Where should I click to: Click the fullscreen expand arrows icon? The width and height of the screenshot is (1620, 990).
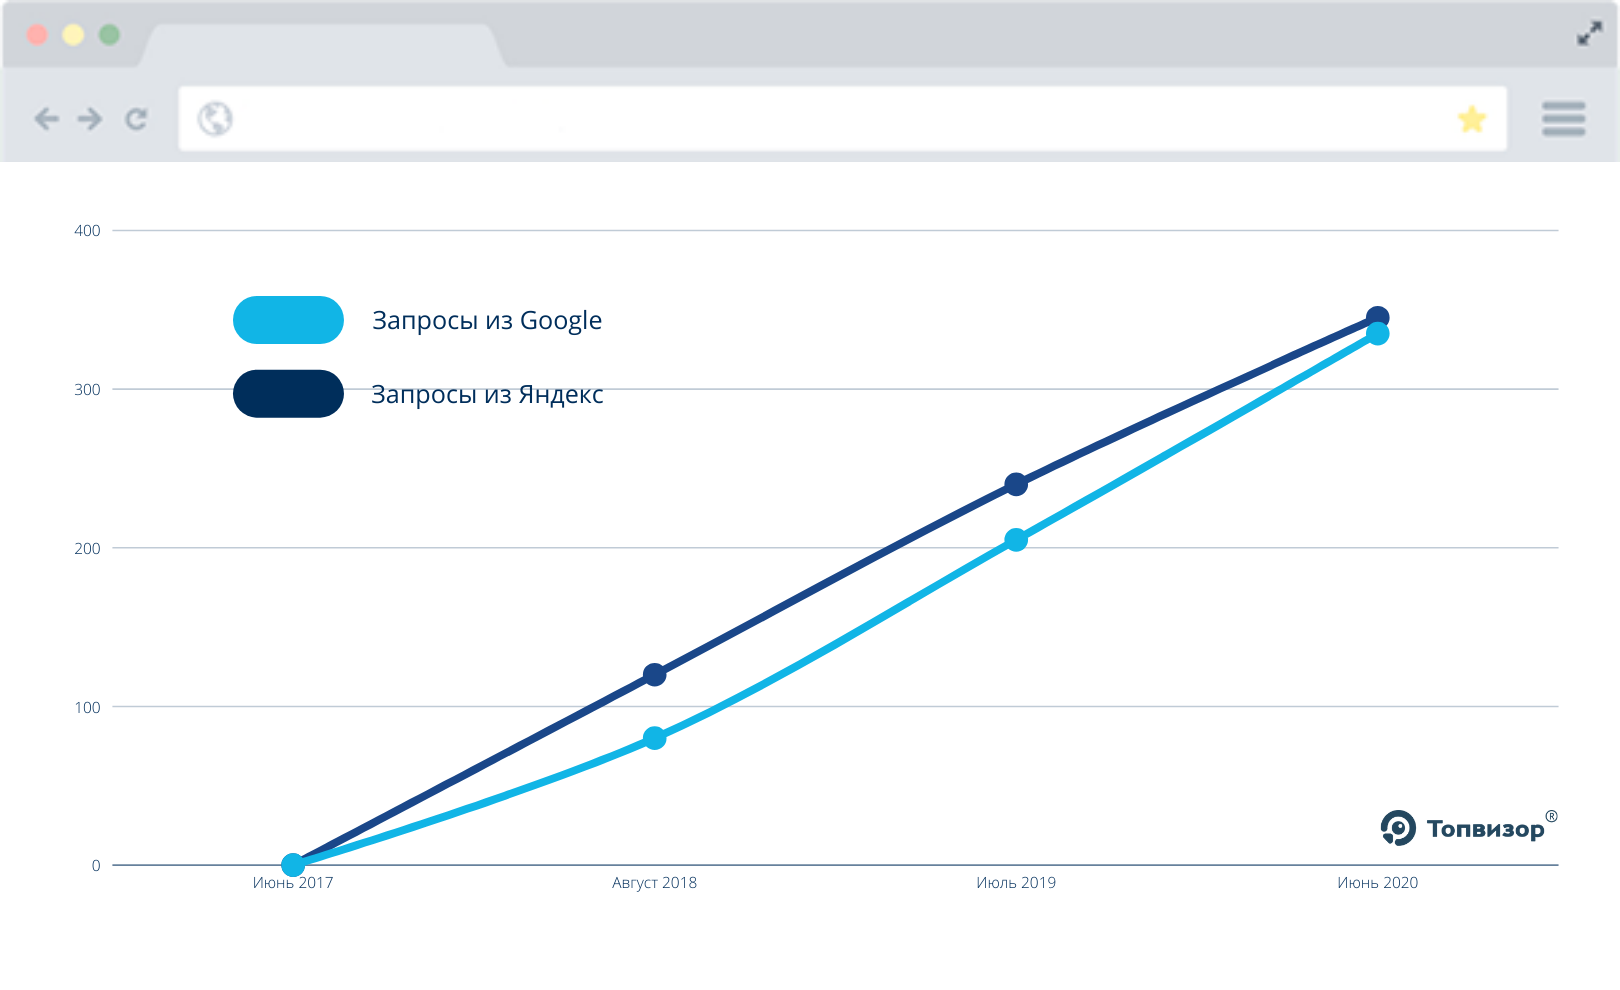1589,34
